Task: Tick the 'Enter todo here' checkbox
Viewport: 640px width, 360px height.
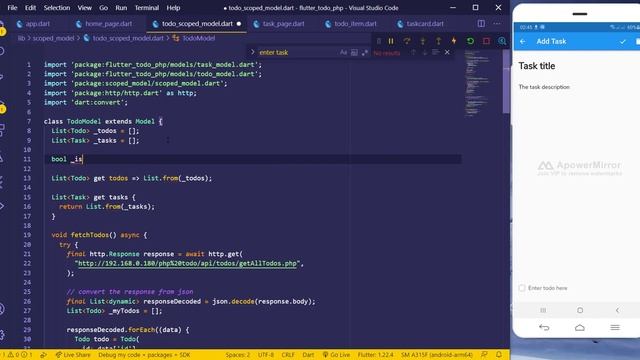Action: click(x=522, y=288)
